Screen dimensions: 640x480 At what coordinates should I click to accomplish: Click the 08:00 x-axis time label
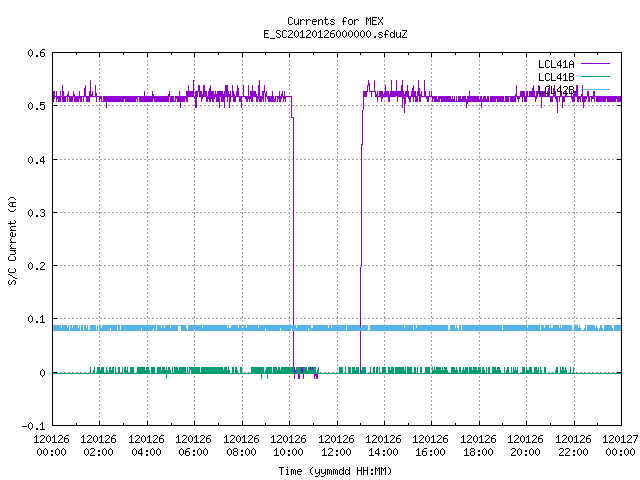(241, 452)
